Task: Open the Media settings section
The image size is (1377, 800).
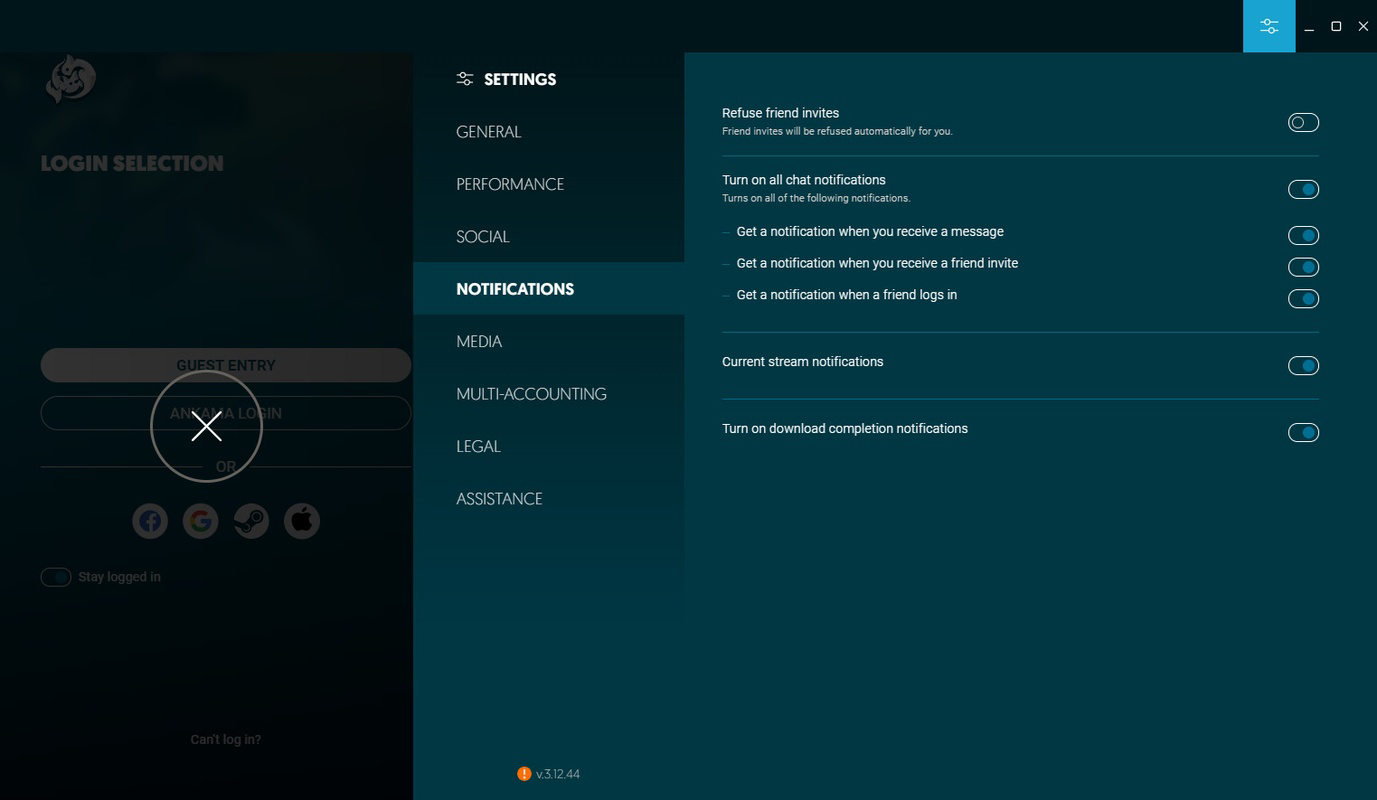Action: coord(549,342)
